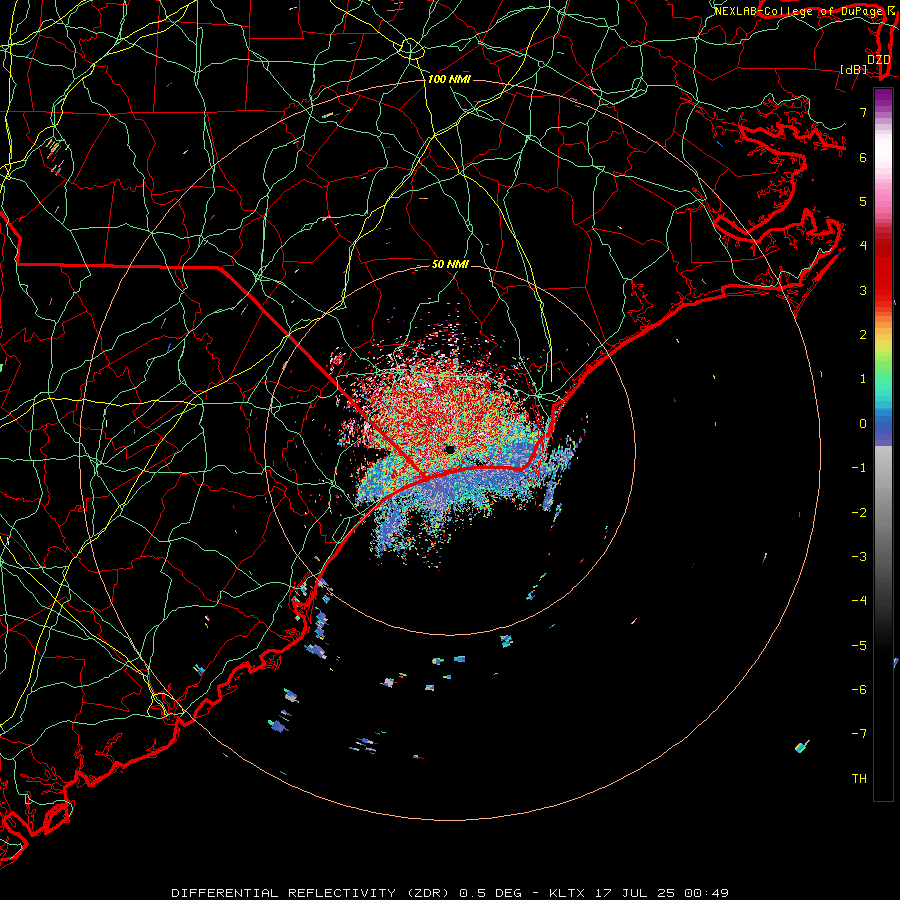Screen dimensions: 900x900
Task: Click the 2 value on the color scale
Action: (863, 335)
